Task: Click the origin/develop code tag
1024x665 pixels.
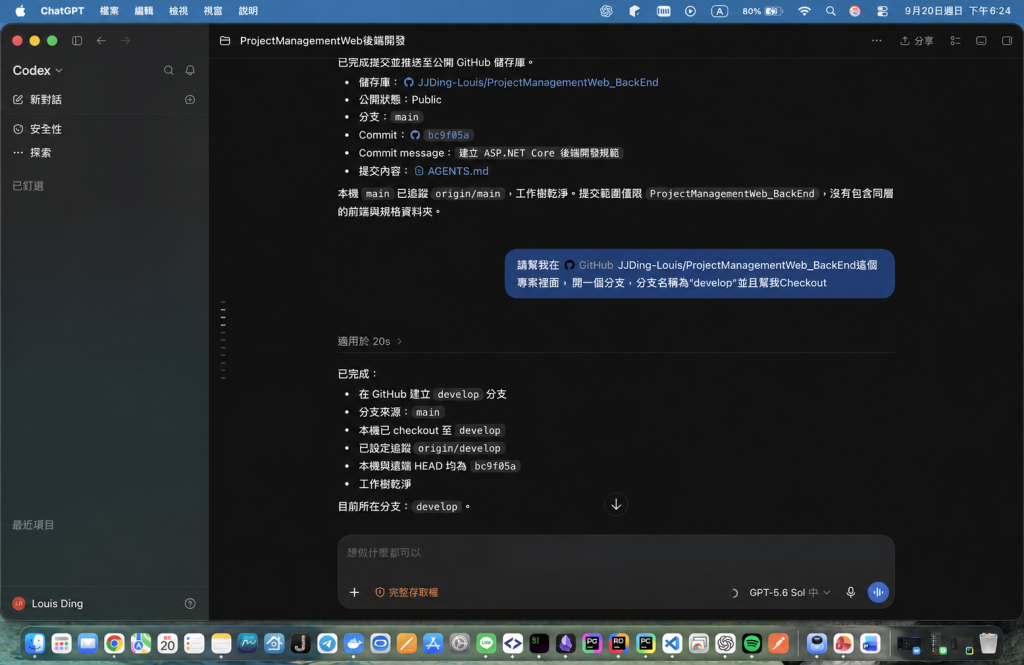Action: point(459,448)
